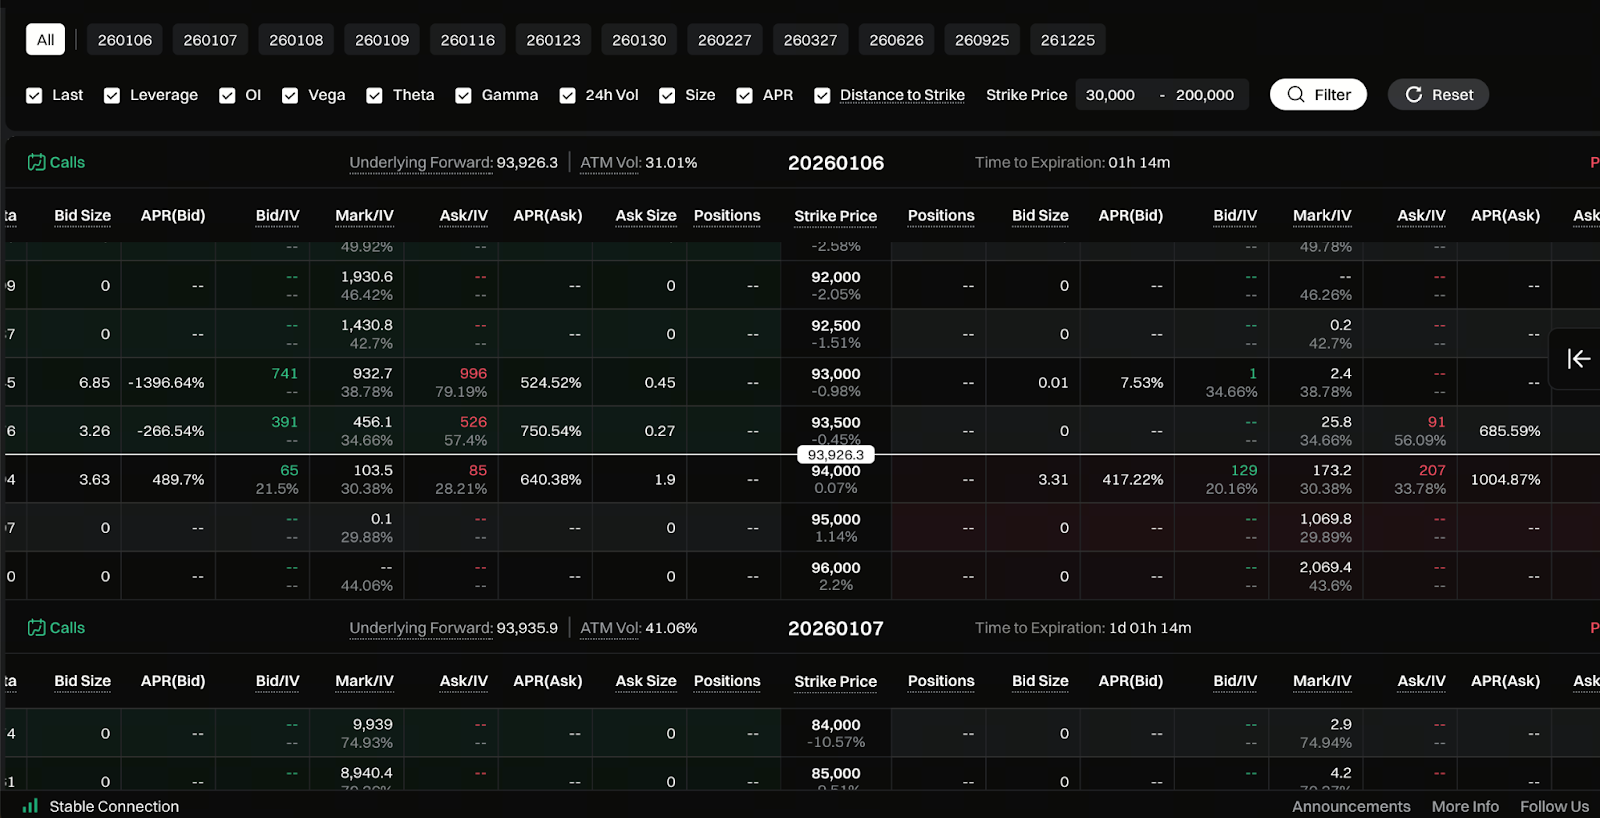Toggle the 24h Vol checkbox
Viewport: 1600px width, 818px height.
click(x=567, y=96)
